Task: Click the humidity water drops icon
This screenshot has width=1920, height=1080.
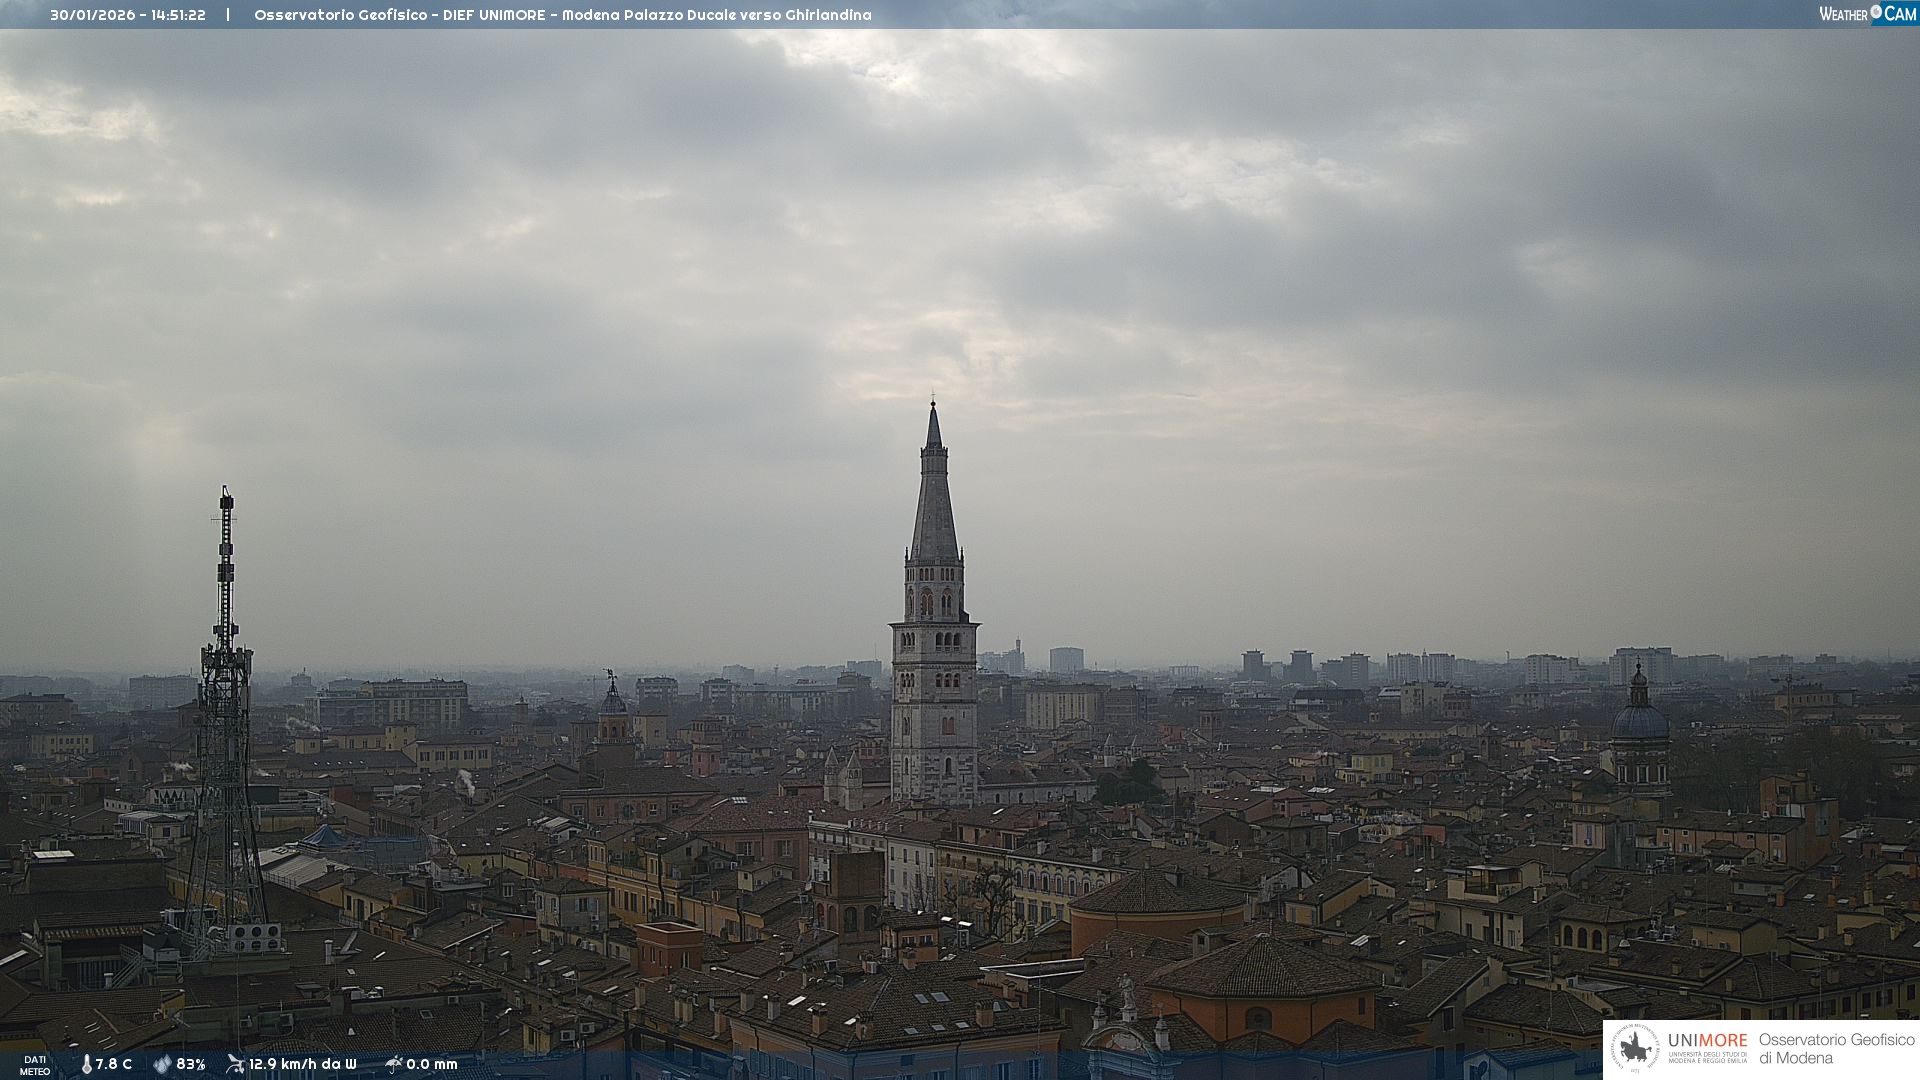Action: [x=162, y=1064]
